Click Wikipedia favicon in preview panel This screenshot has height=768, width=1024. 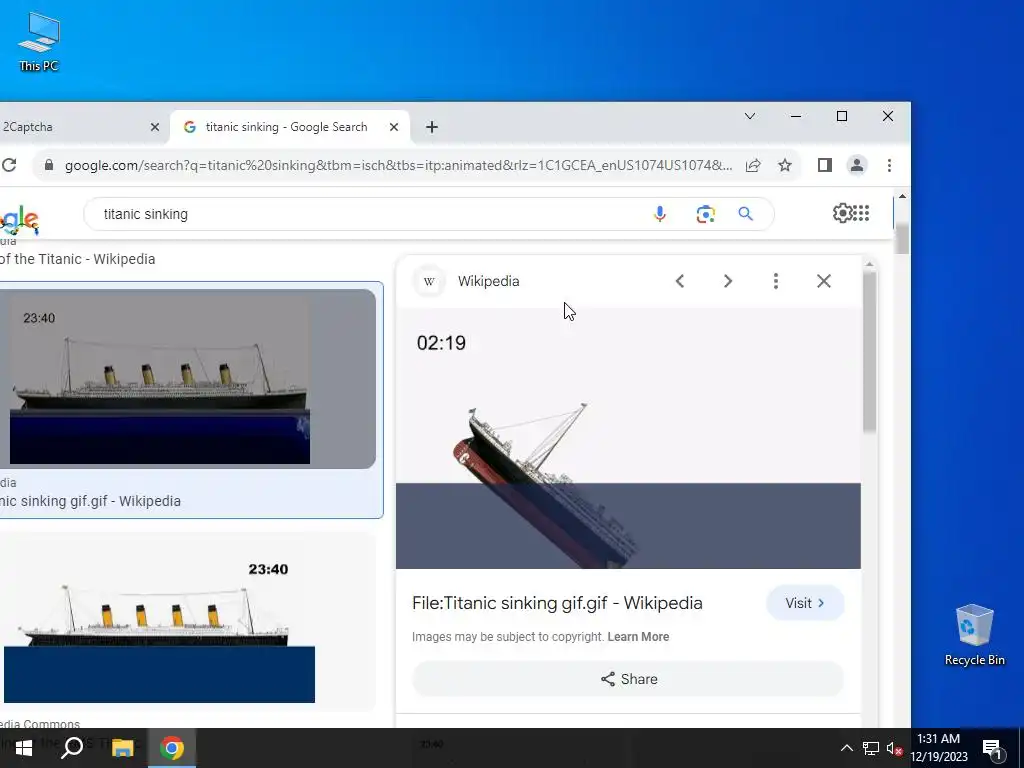tap(429, 281)
